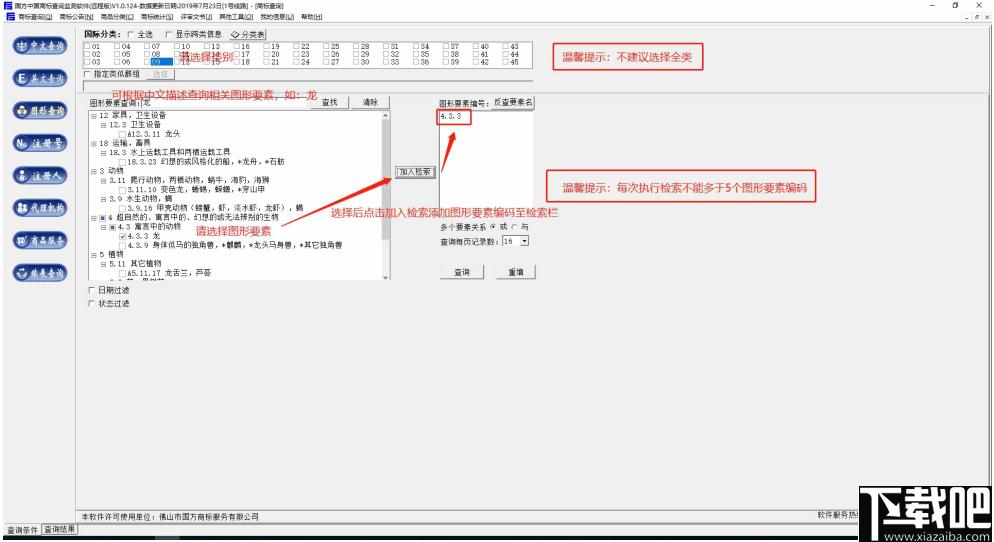Click the 查询 search button
994x542 pixels.
tap(462, 272)
